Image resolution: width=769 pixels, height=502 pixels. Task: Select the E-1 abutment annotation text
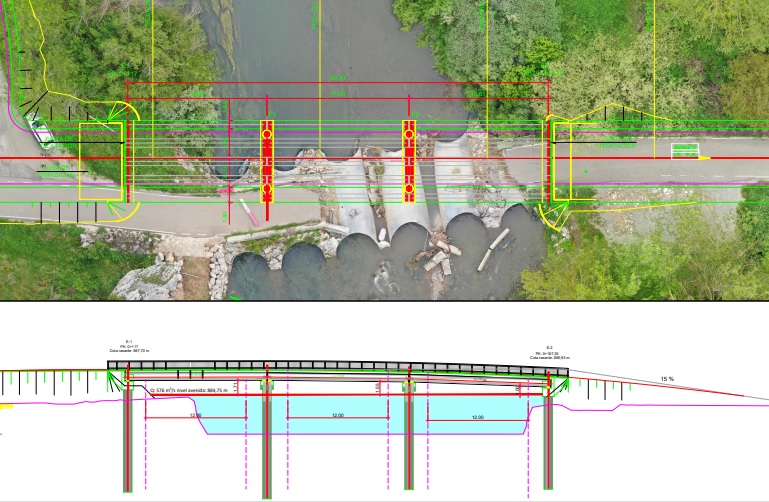pos(128,346)
